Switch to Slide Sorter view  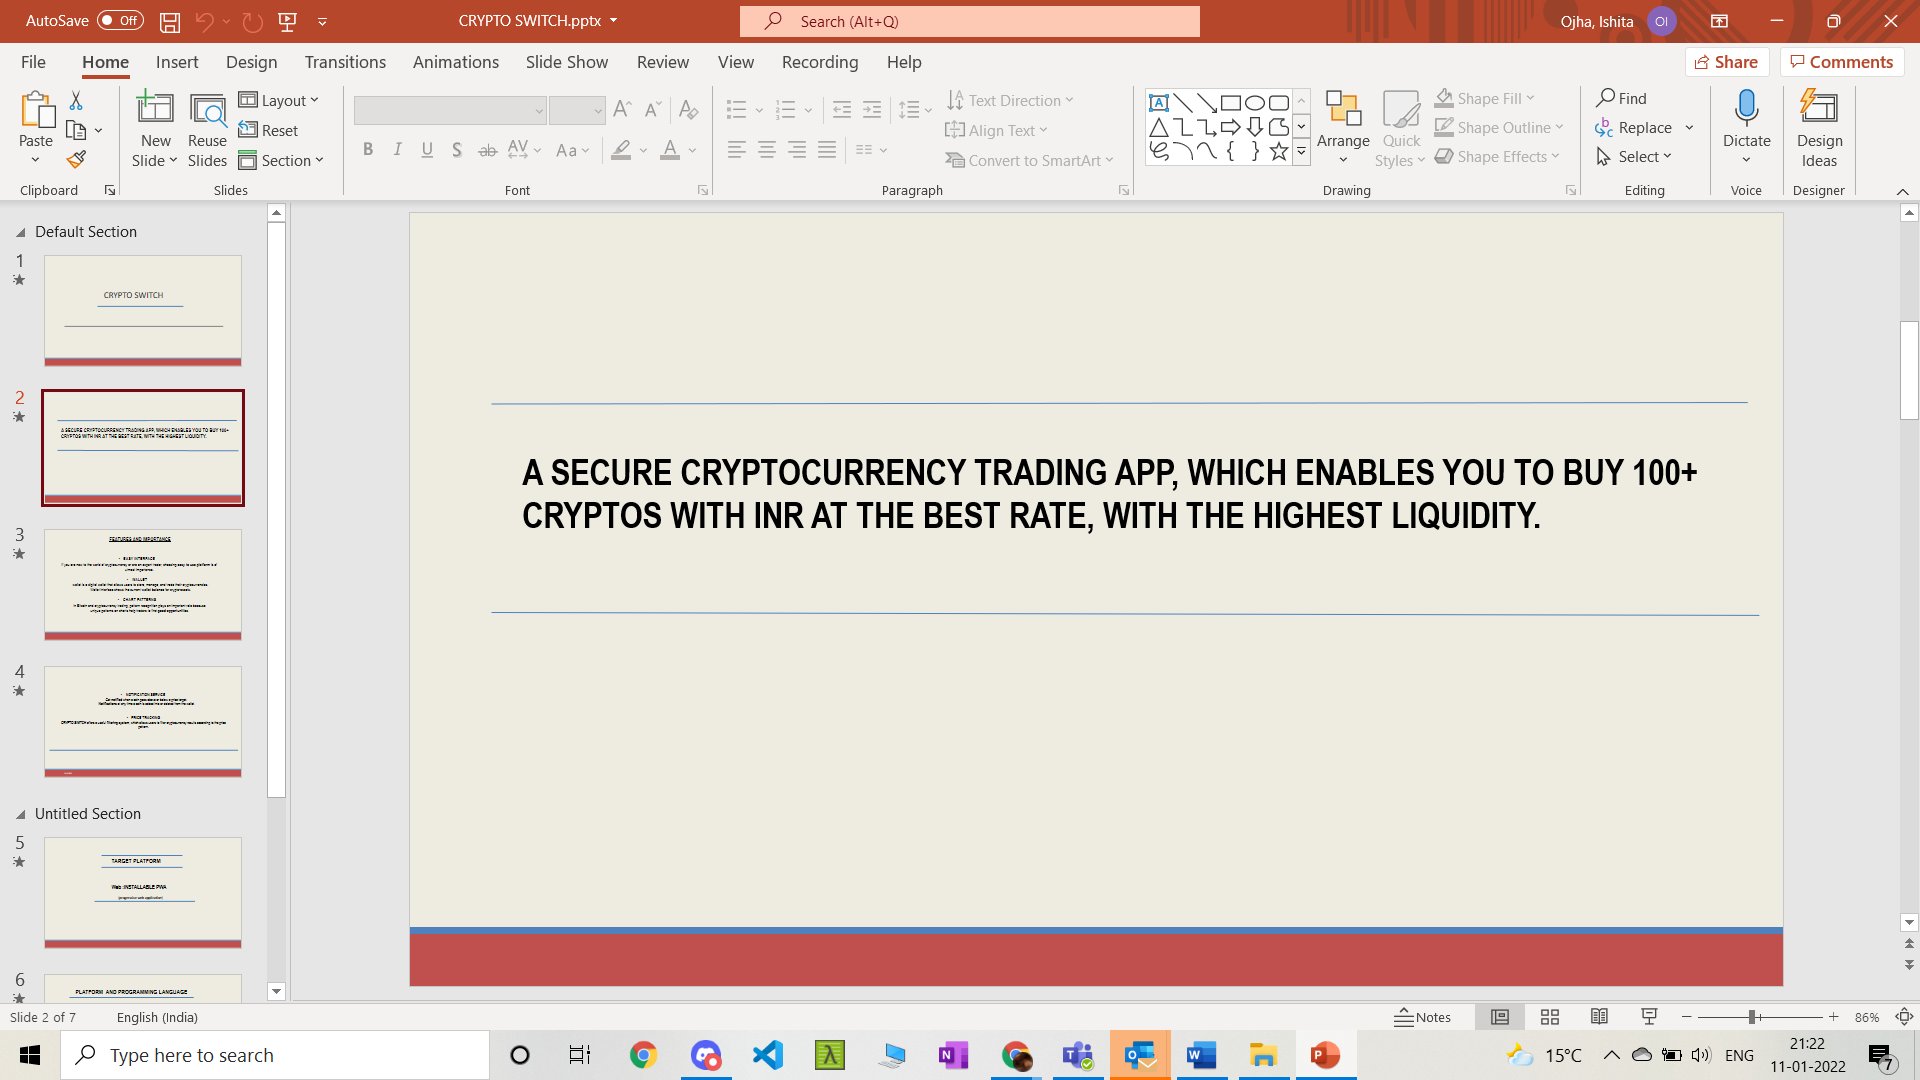click(1550, 1017)
